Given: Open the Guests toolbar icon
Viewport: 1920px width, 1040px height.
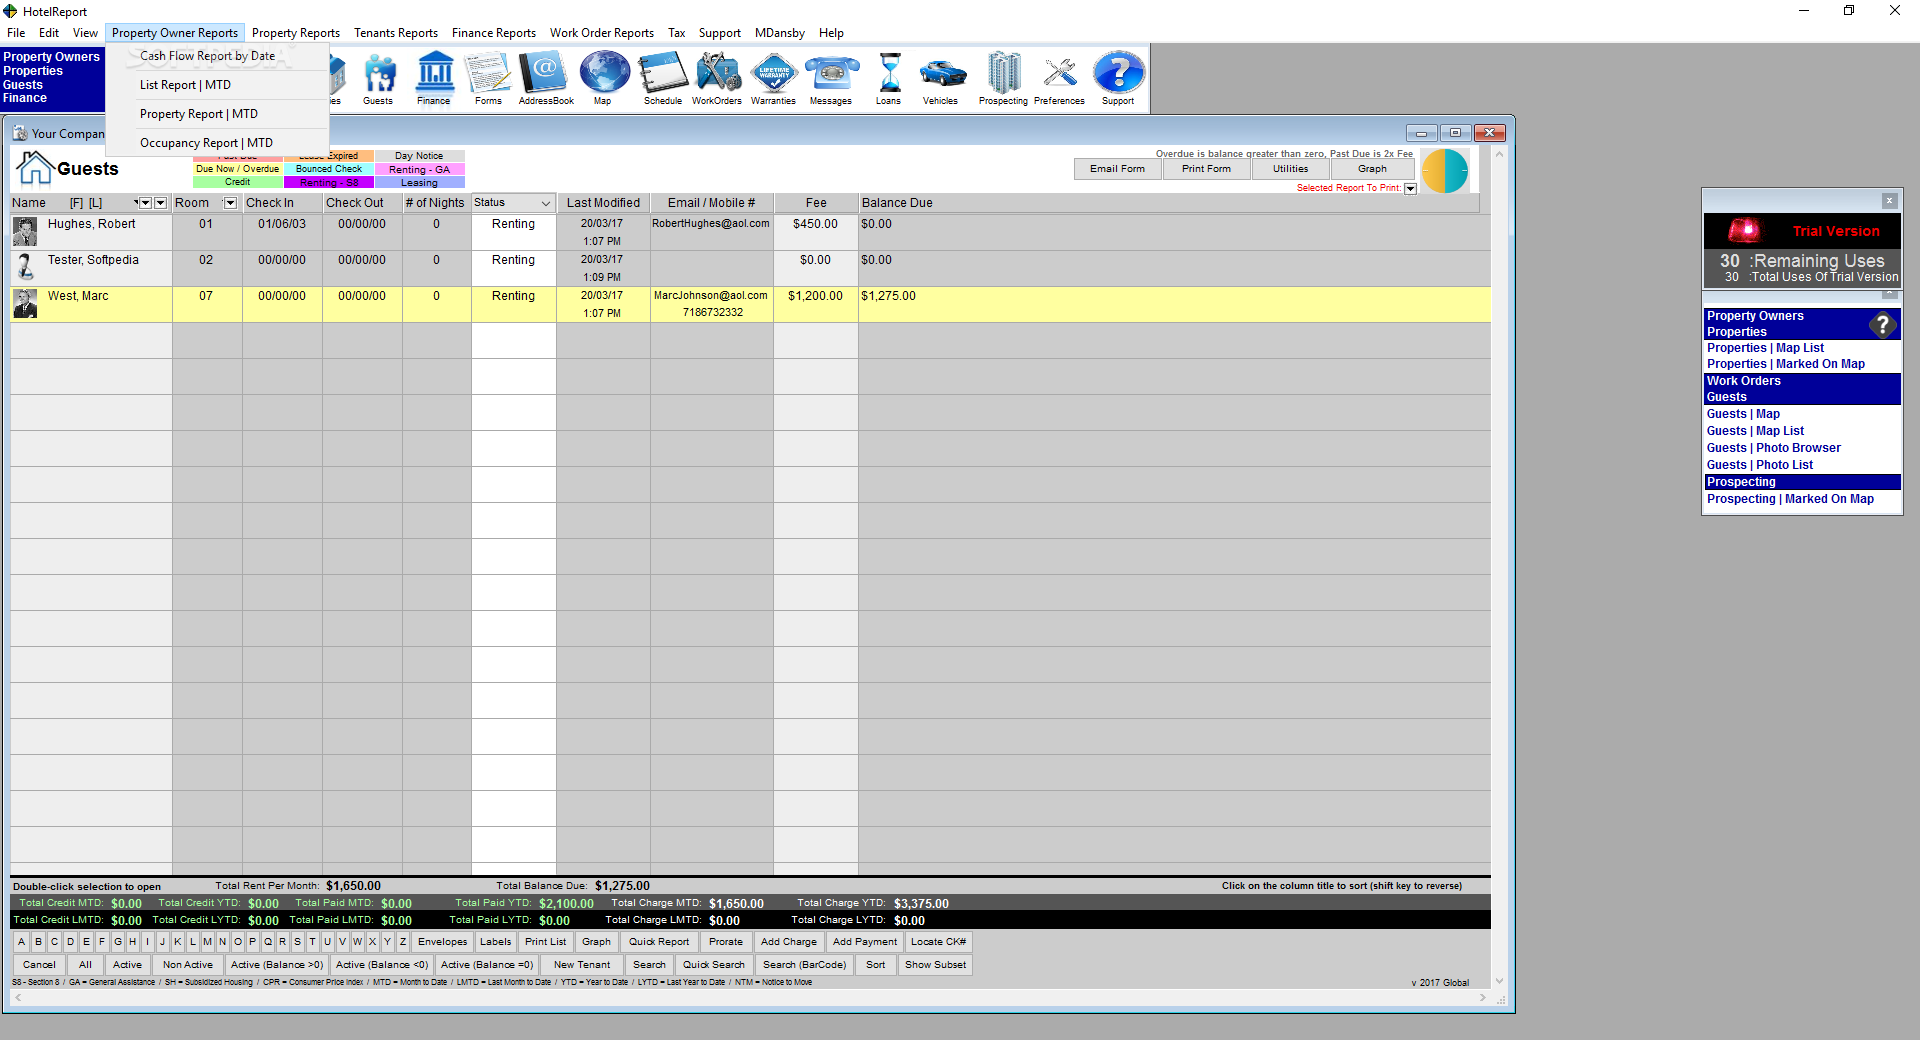Looking at the screenshot, I should tap(378, 78).
